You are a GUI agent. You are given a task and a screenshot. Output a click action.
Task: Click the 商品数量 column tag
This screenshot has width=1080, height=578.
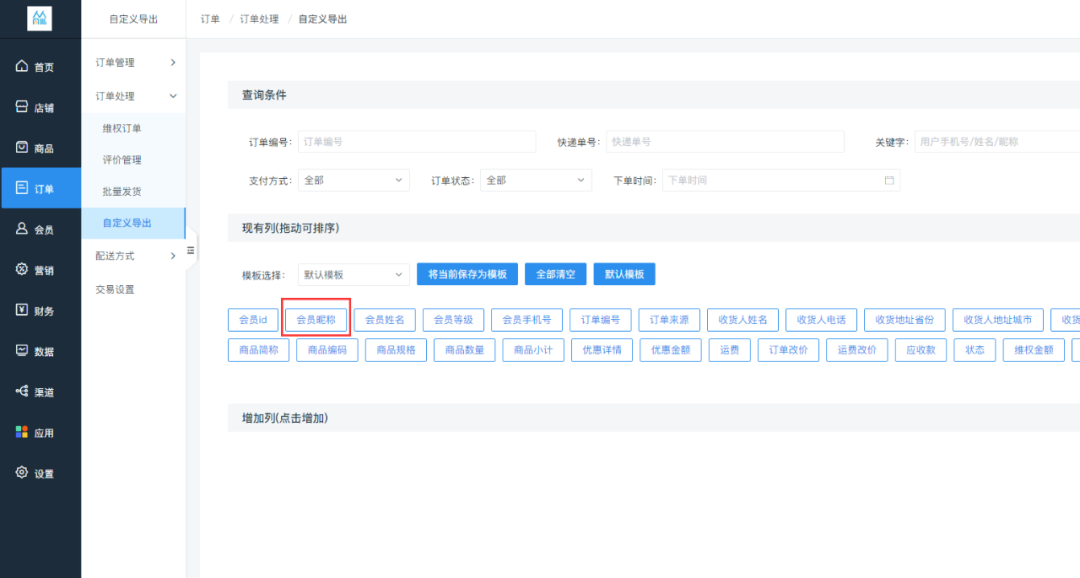[x=464, y=350]
